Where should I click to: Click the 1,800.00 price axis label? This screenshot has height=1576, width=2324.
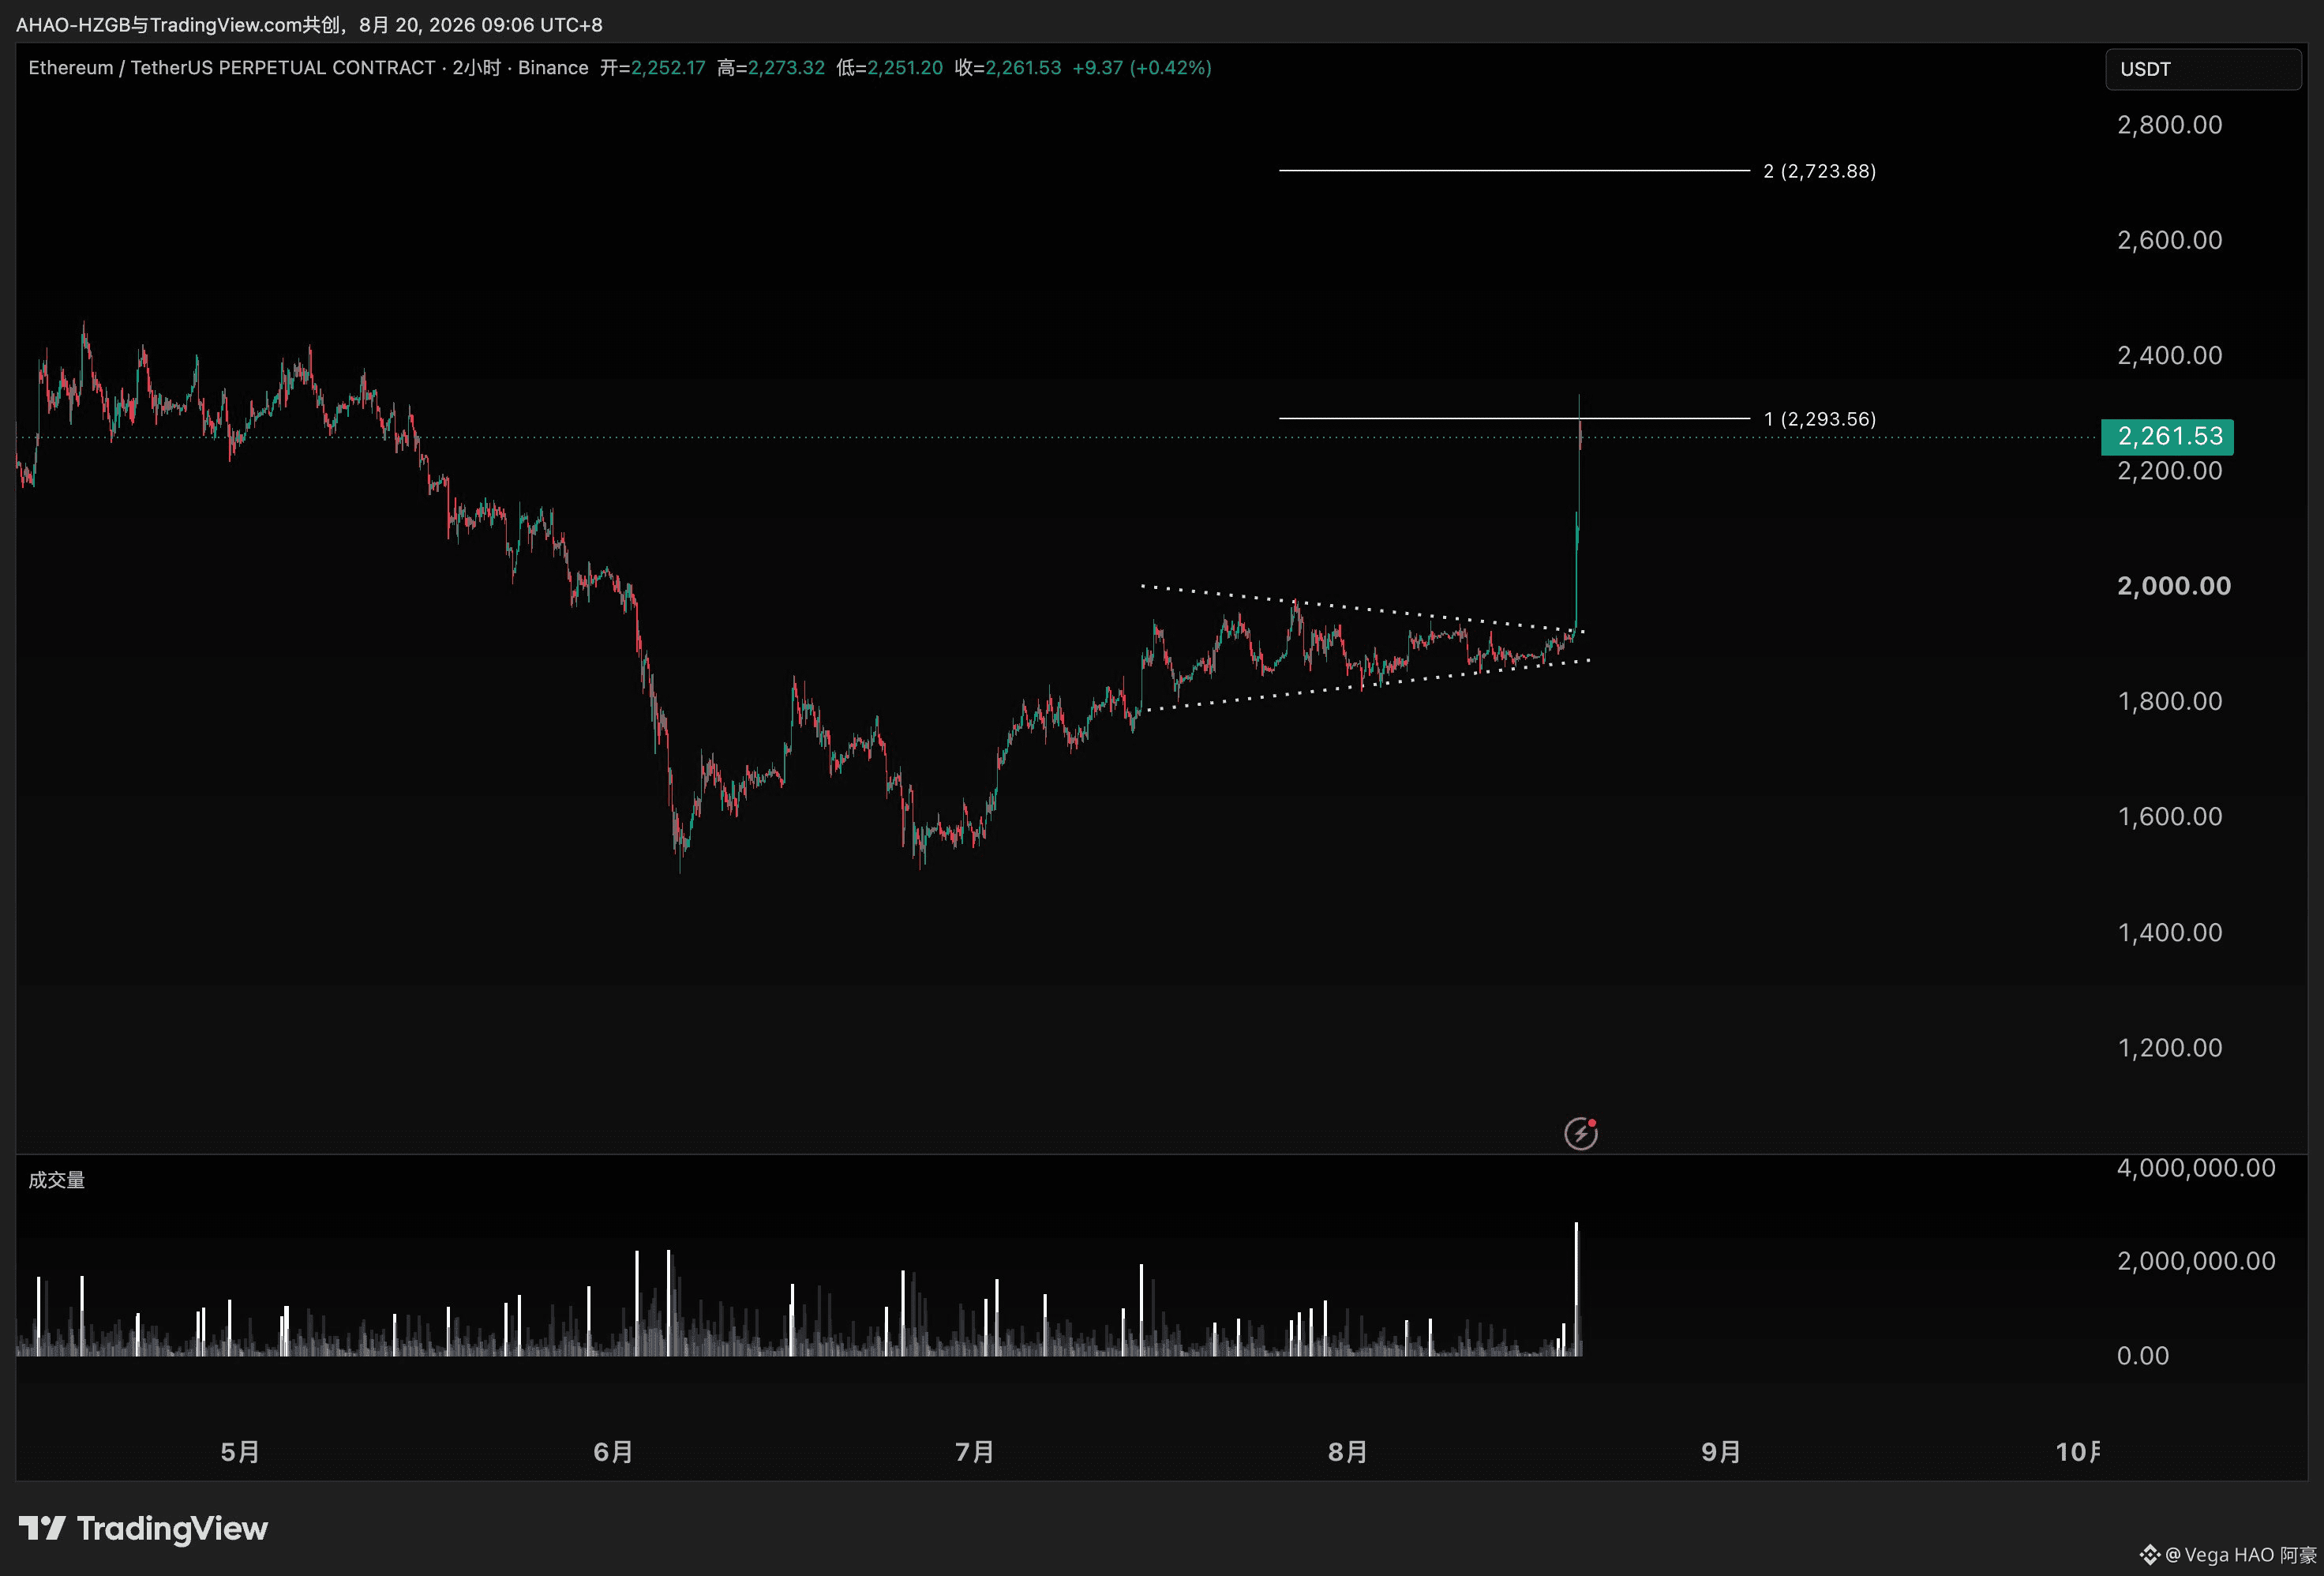2170,701
